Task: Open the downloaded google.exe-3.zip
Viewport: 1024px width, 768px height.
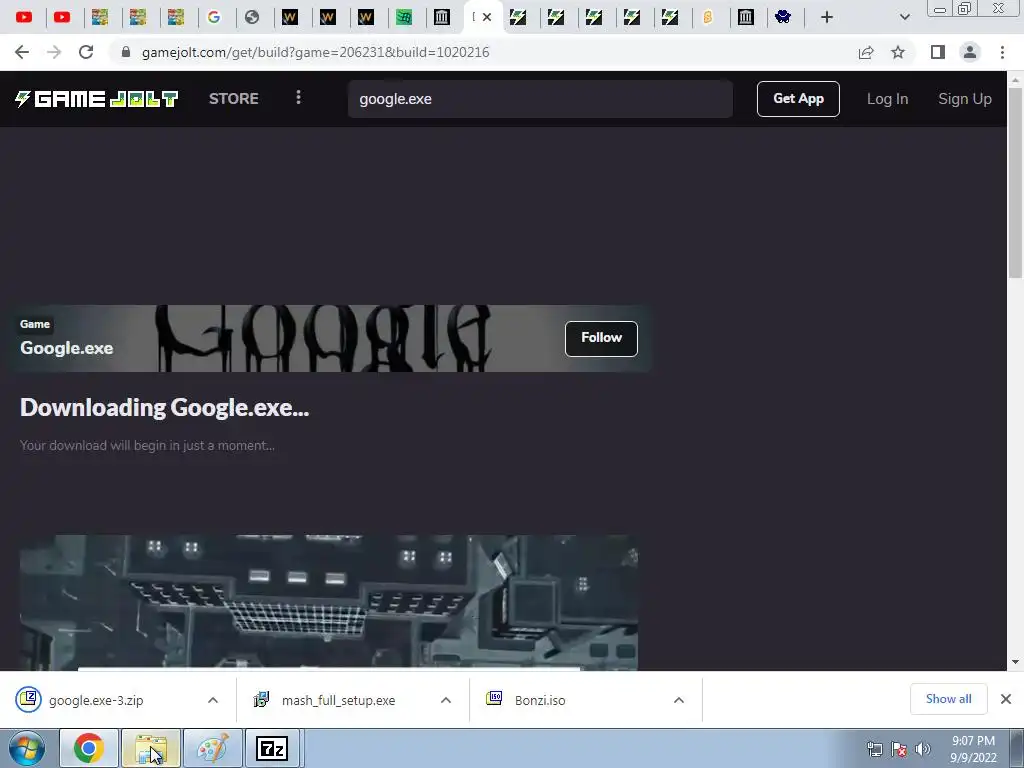Action: [x=96, y=700]
